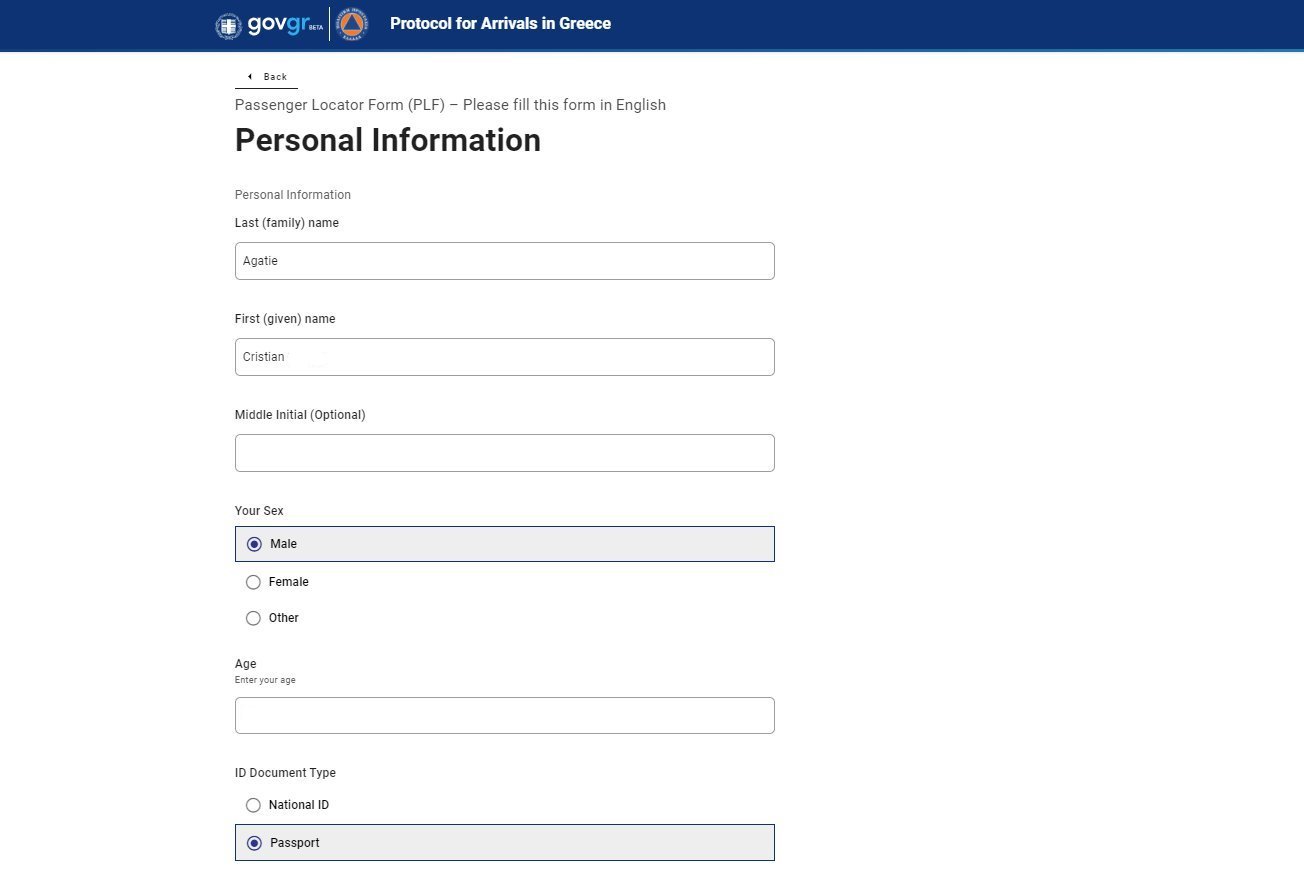Click the Back arrow icon
Viewport: 1304px width, 872px height.
point(249,77)
